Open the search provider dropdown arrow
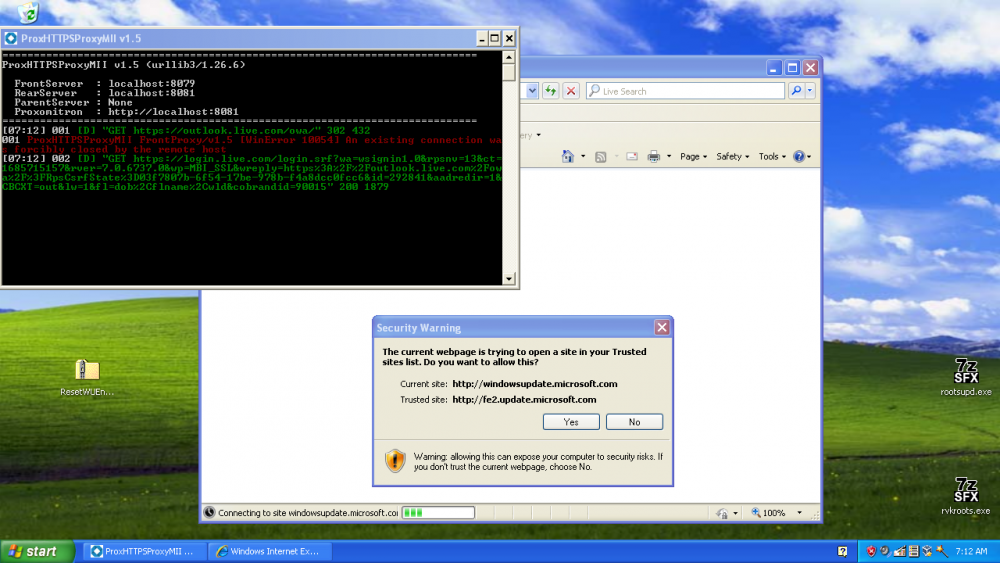Viewport: 1000px width, 563px height. coord(810,91)
